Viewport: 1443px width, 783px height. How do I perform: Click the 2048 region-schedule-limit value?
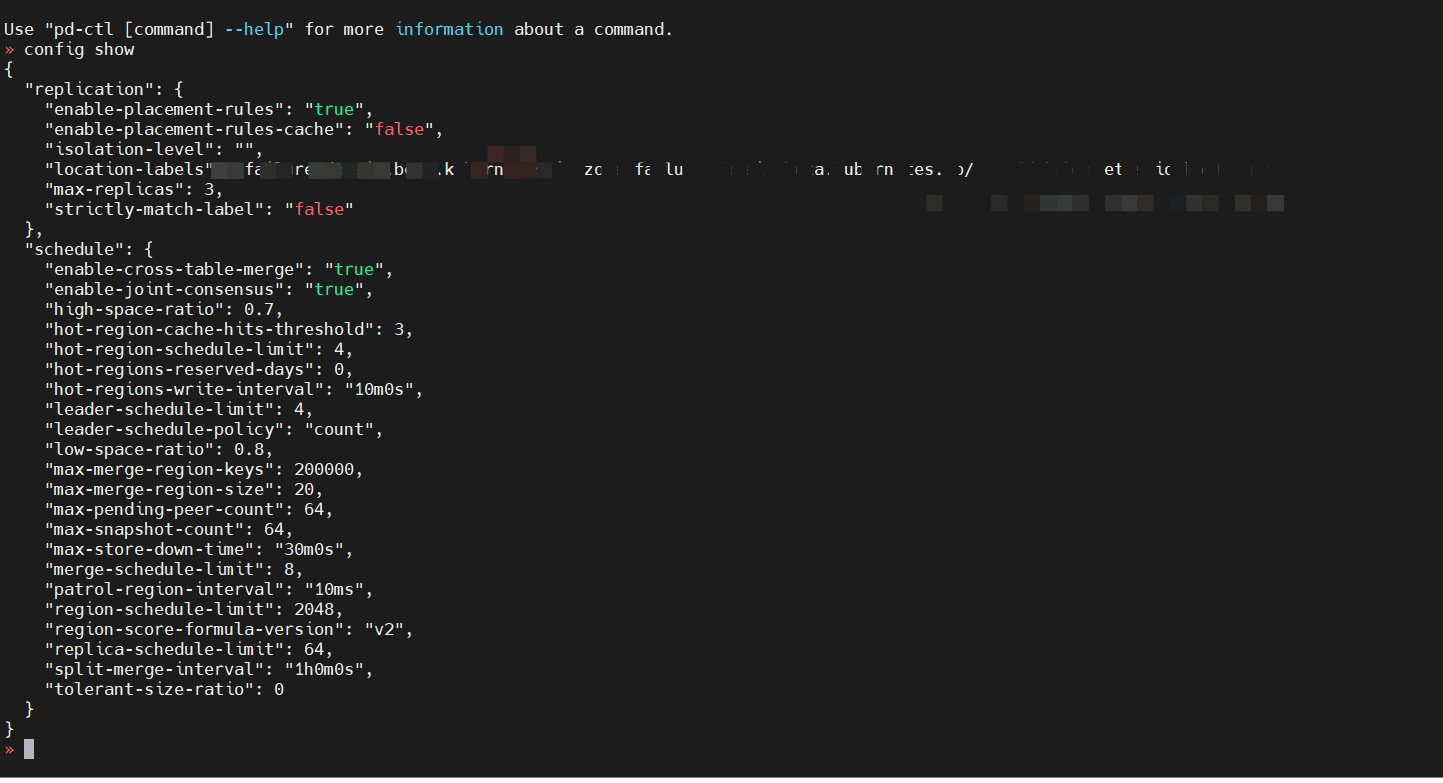point(314,609)
